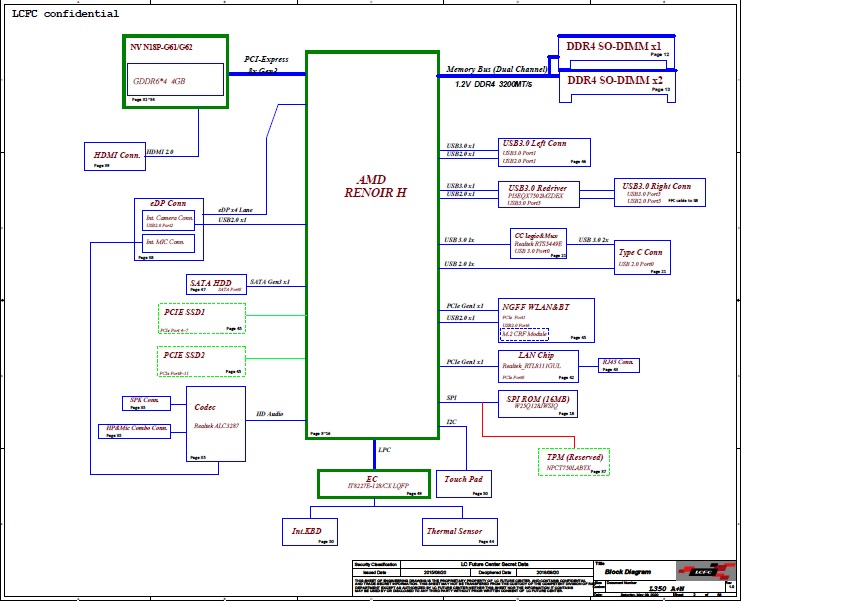Click the CC logic&Mux block
The width and height of the screenshot is (851, 601).
pyautogui.click(x=538, y=243)
